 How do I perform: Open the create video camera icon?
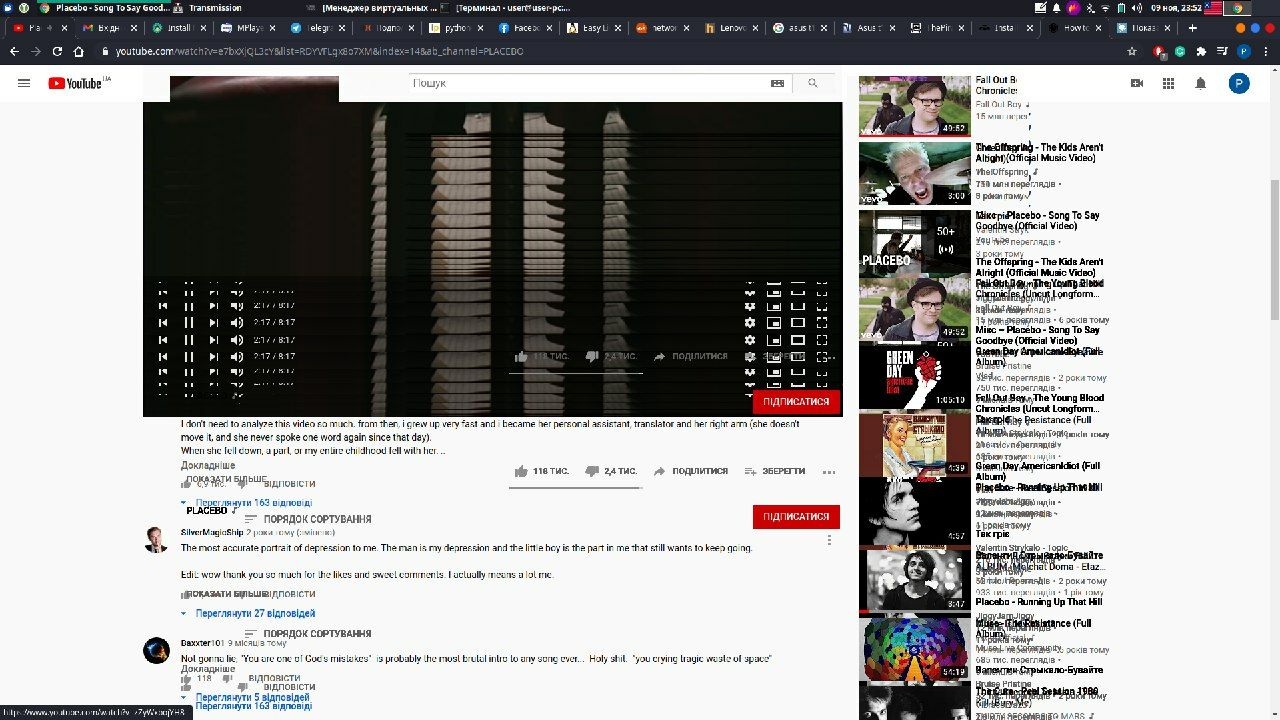click(1137, 83)
